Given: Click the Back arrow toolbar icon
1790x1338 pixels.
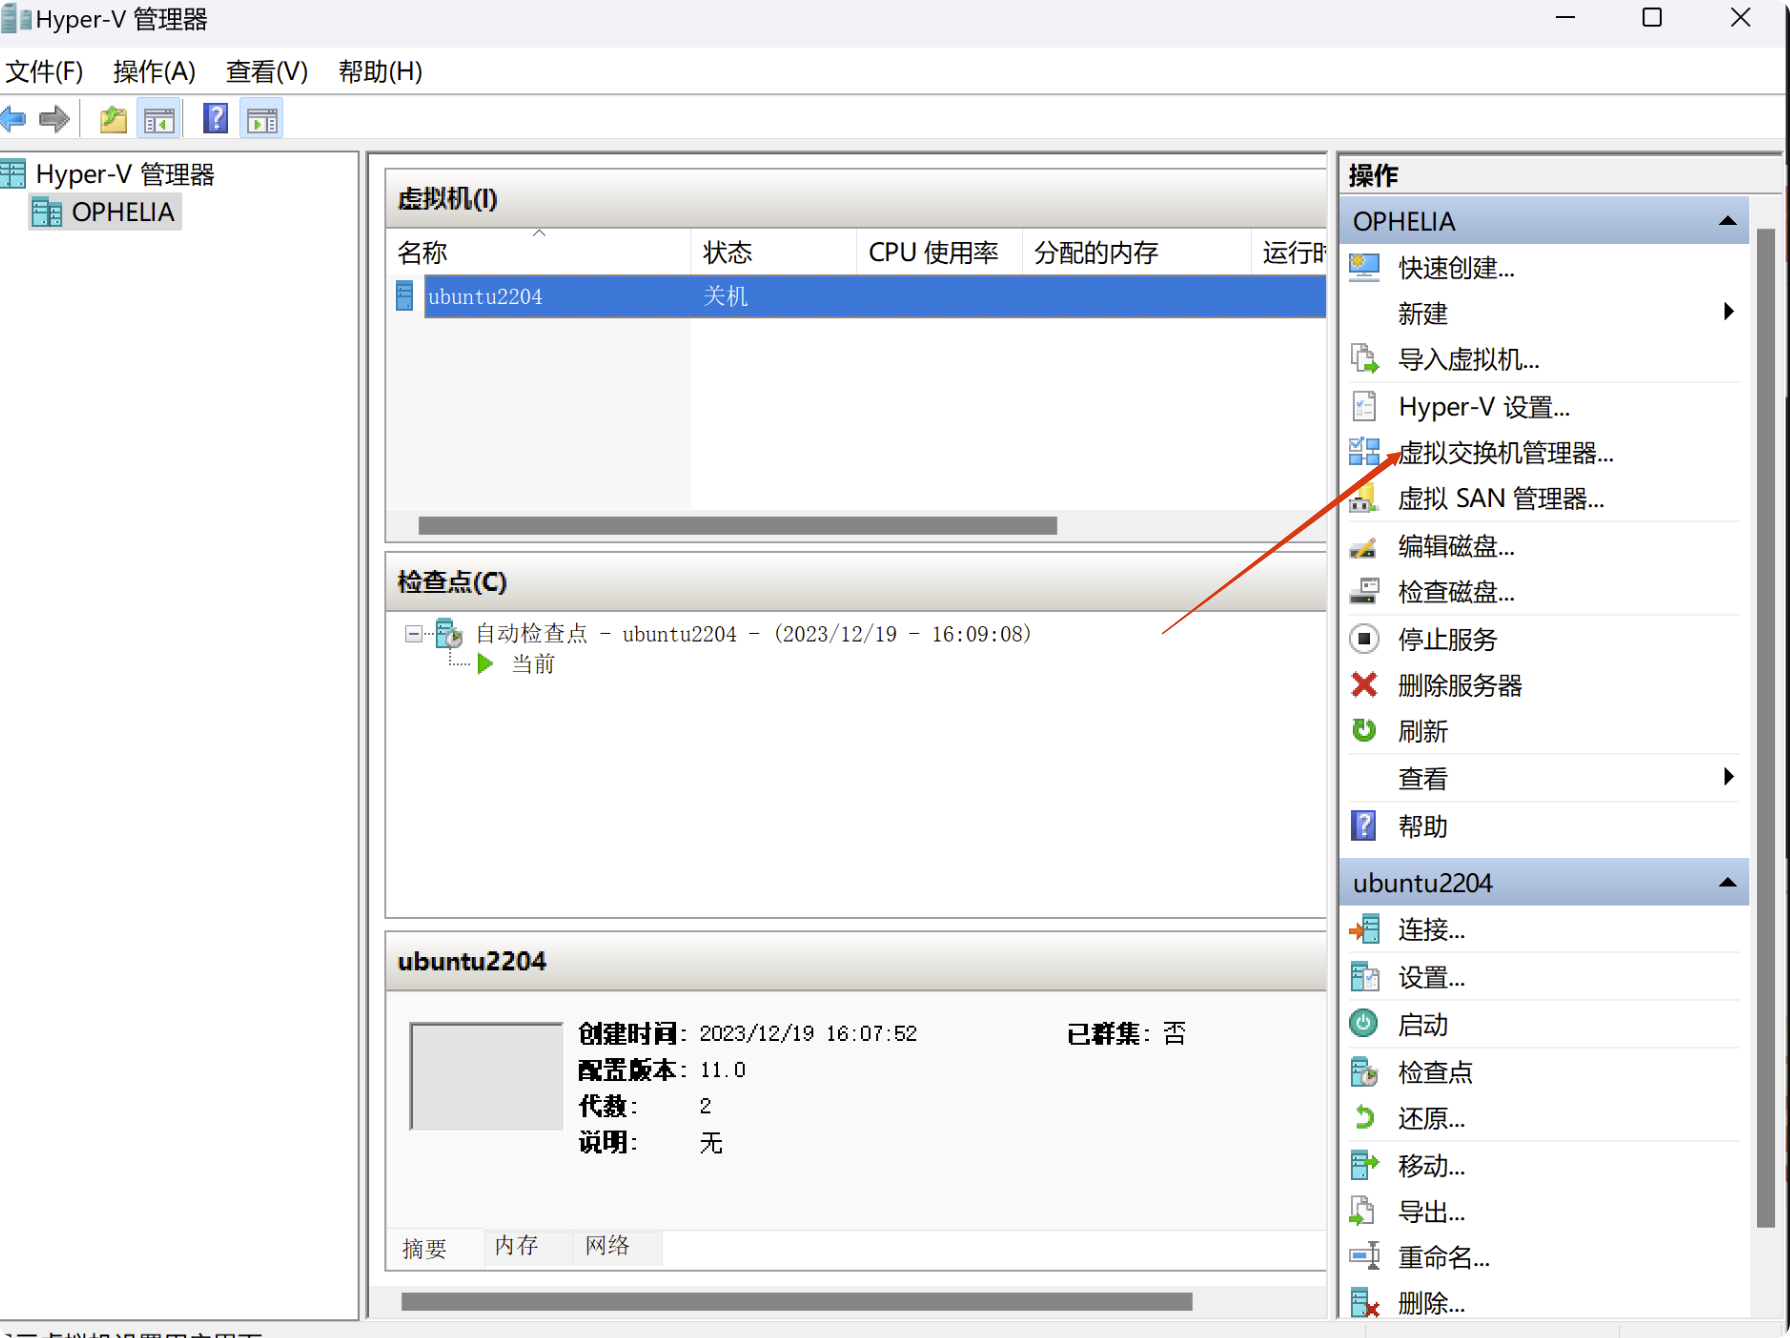Looking at the screenshot, I should click(14, 120).
